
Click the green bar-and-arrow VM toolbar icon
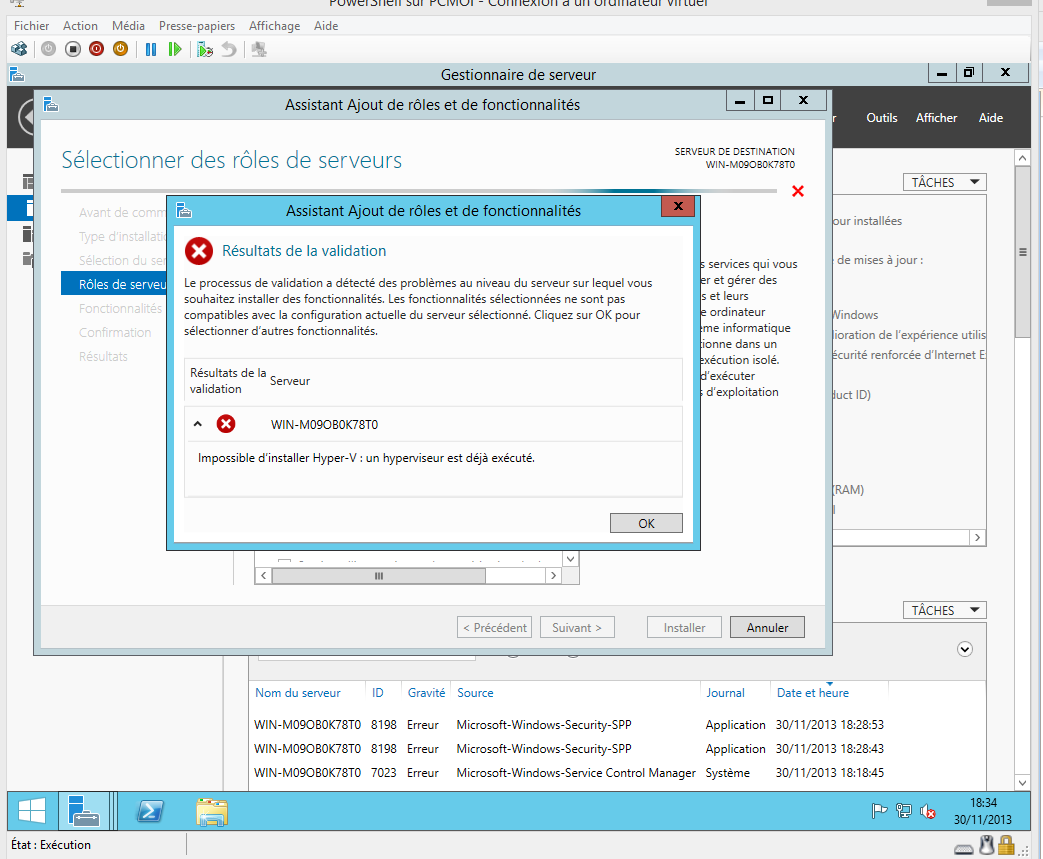pos(175,49)
